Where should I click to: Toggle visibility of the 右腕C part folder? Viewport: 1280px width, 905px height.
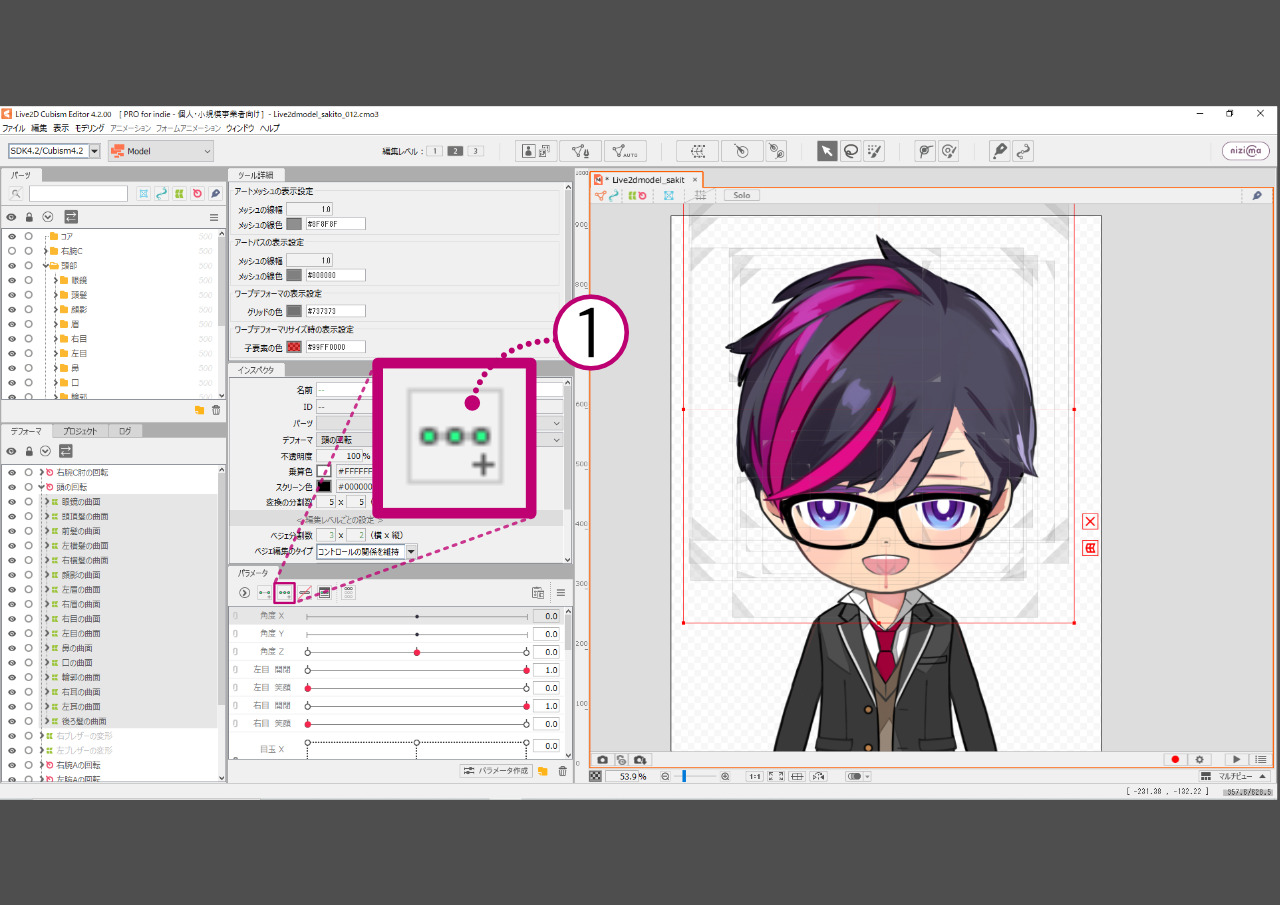pos(12,251)
